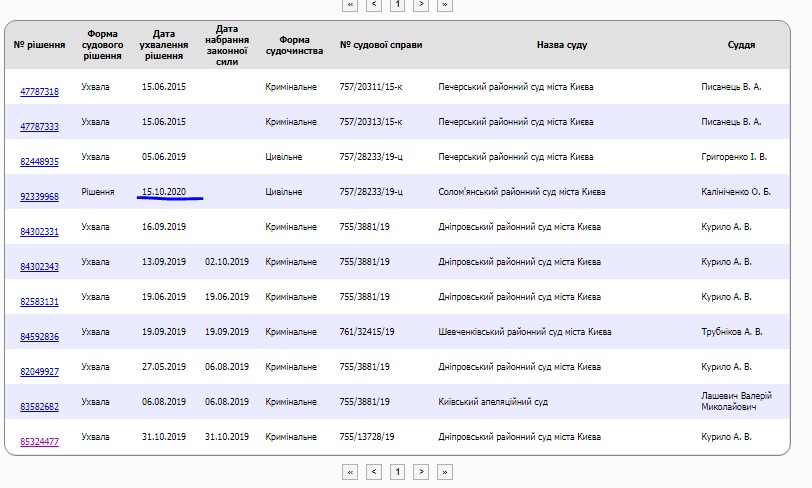Click the "Назва суду" column header
812x488 pixels.
561,45
